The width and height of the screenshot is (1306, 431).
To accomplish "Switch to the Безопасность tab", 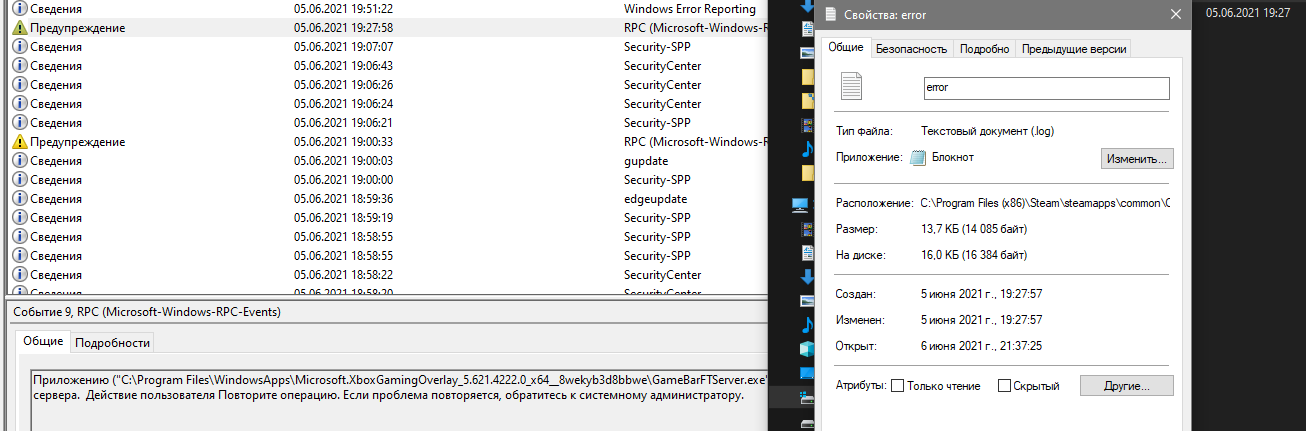I will tap(910, 48).
